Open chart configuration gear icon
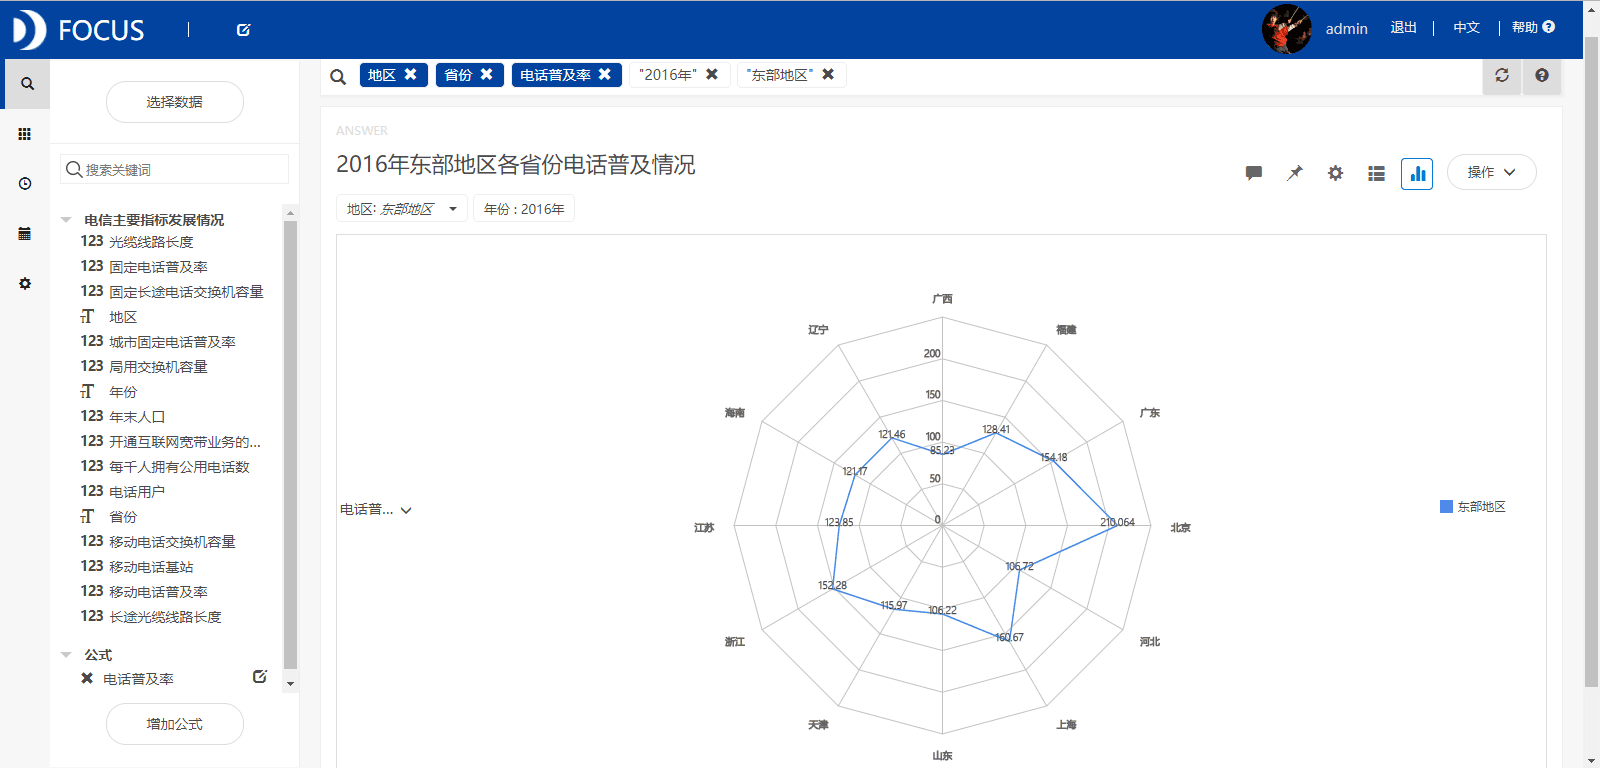This screenshot has height=768, width=1600. tap(1335, 173)
